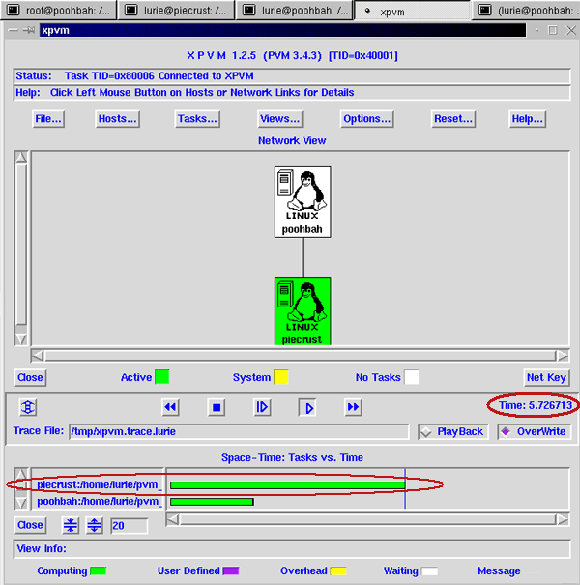The width and height of the screenshot is (580, 585).
Task: Click the xpvm taskbar tab
Action: [x=412, y=11]
